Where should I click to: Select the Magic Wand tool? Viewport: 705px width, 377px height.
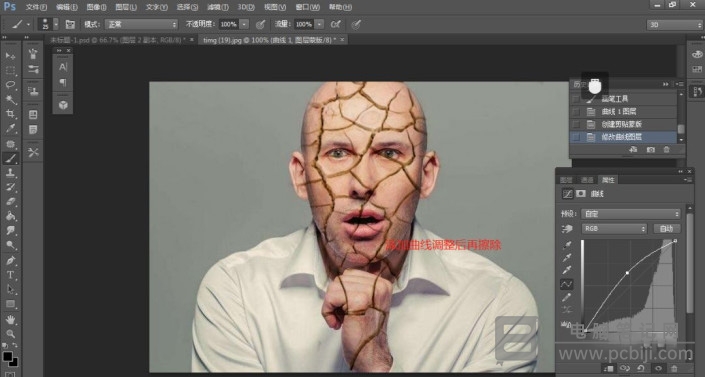[10, 99]
